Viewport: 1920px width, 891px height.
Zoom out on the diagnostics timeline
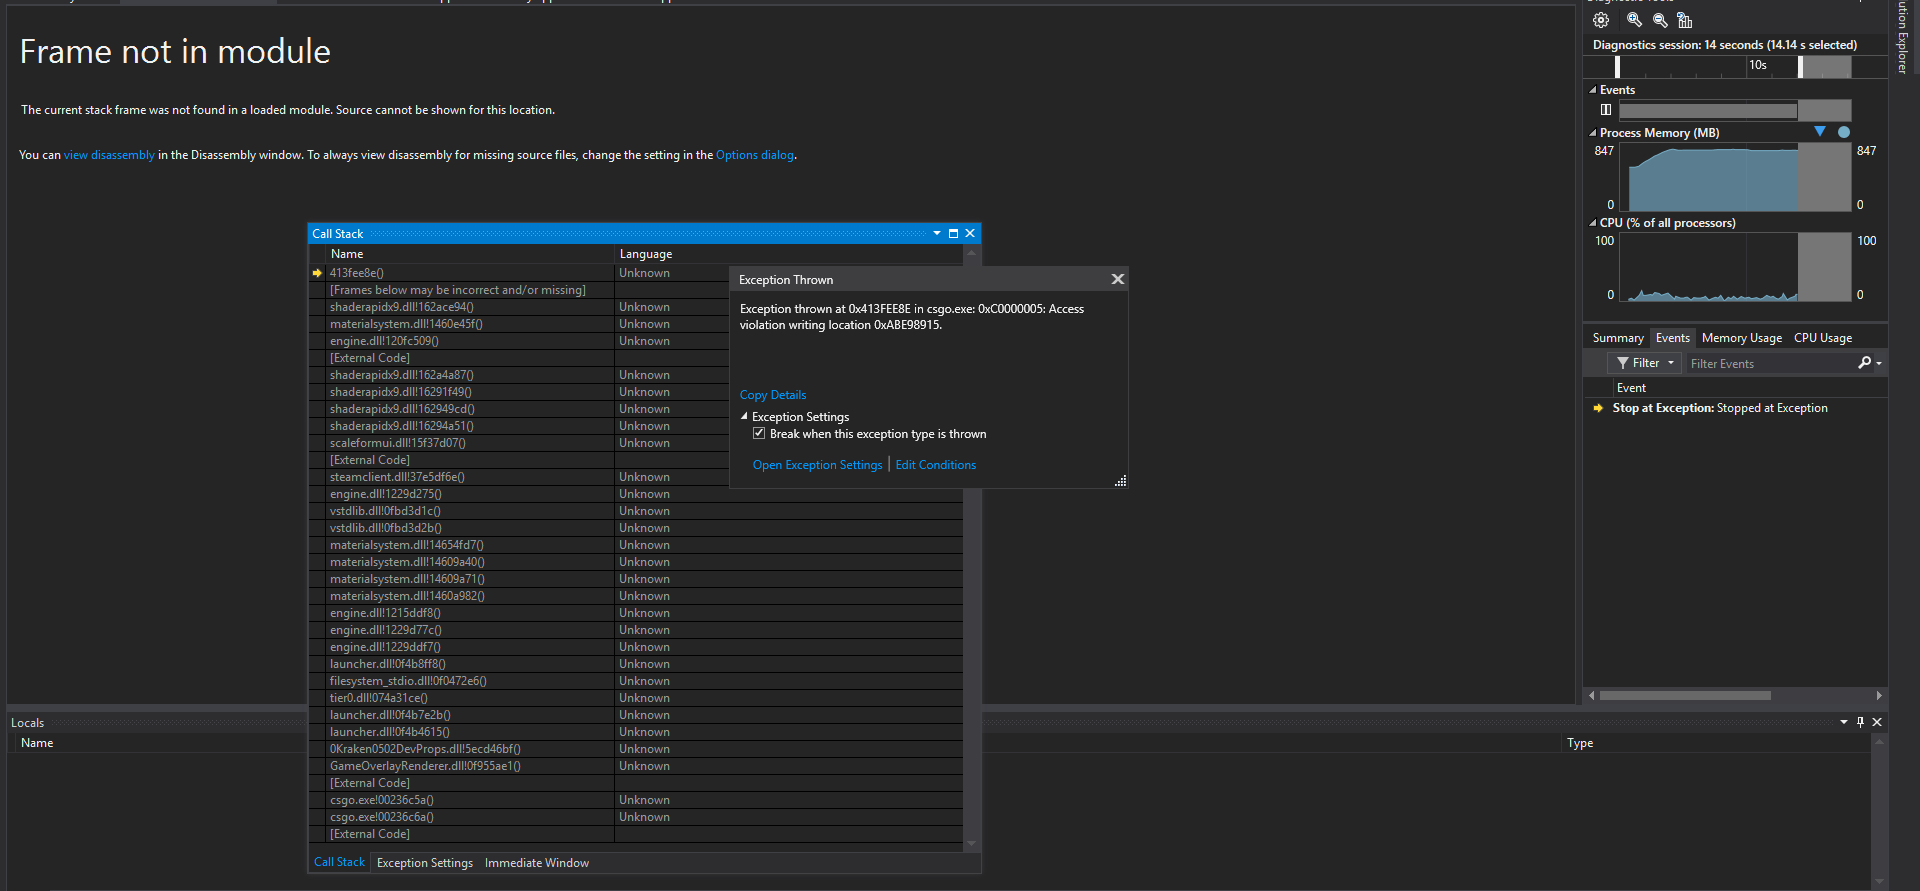(x=1660, y=20)
